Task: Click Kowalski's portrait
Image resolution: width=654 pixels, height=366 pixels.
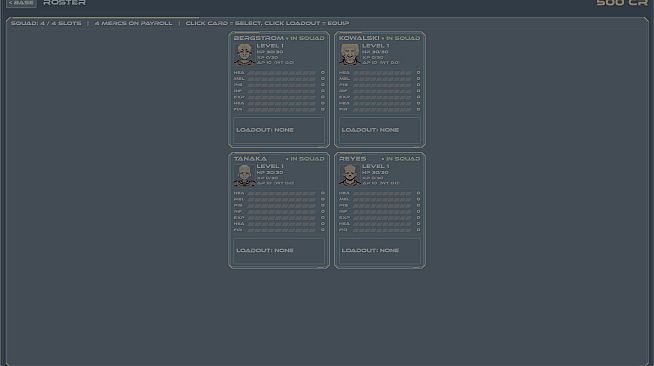Action: pyautogui.click(x=350, y=55)
